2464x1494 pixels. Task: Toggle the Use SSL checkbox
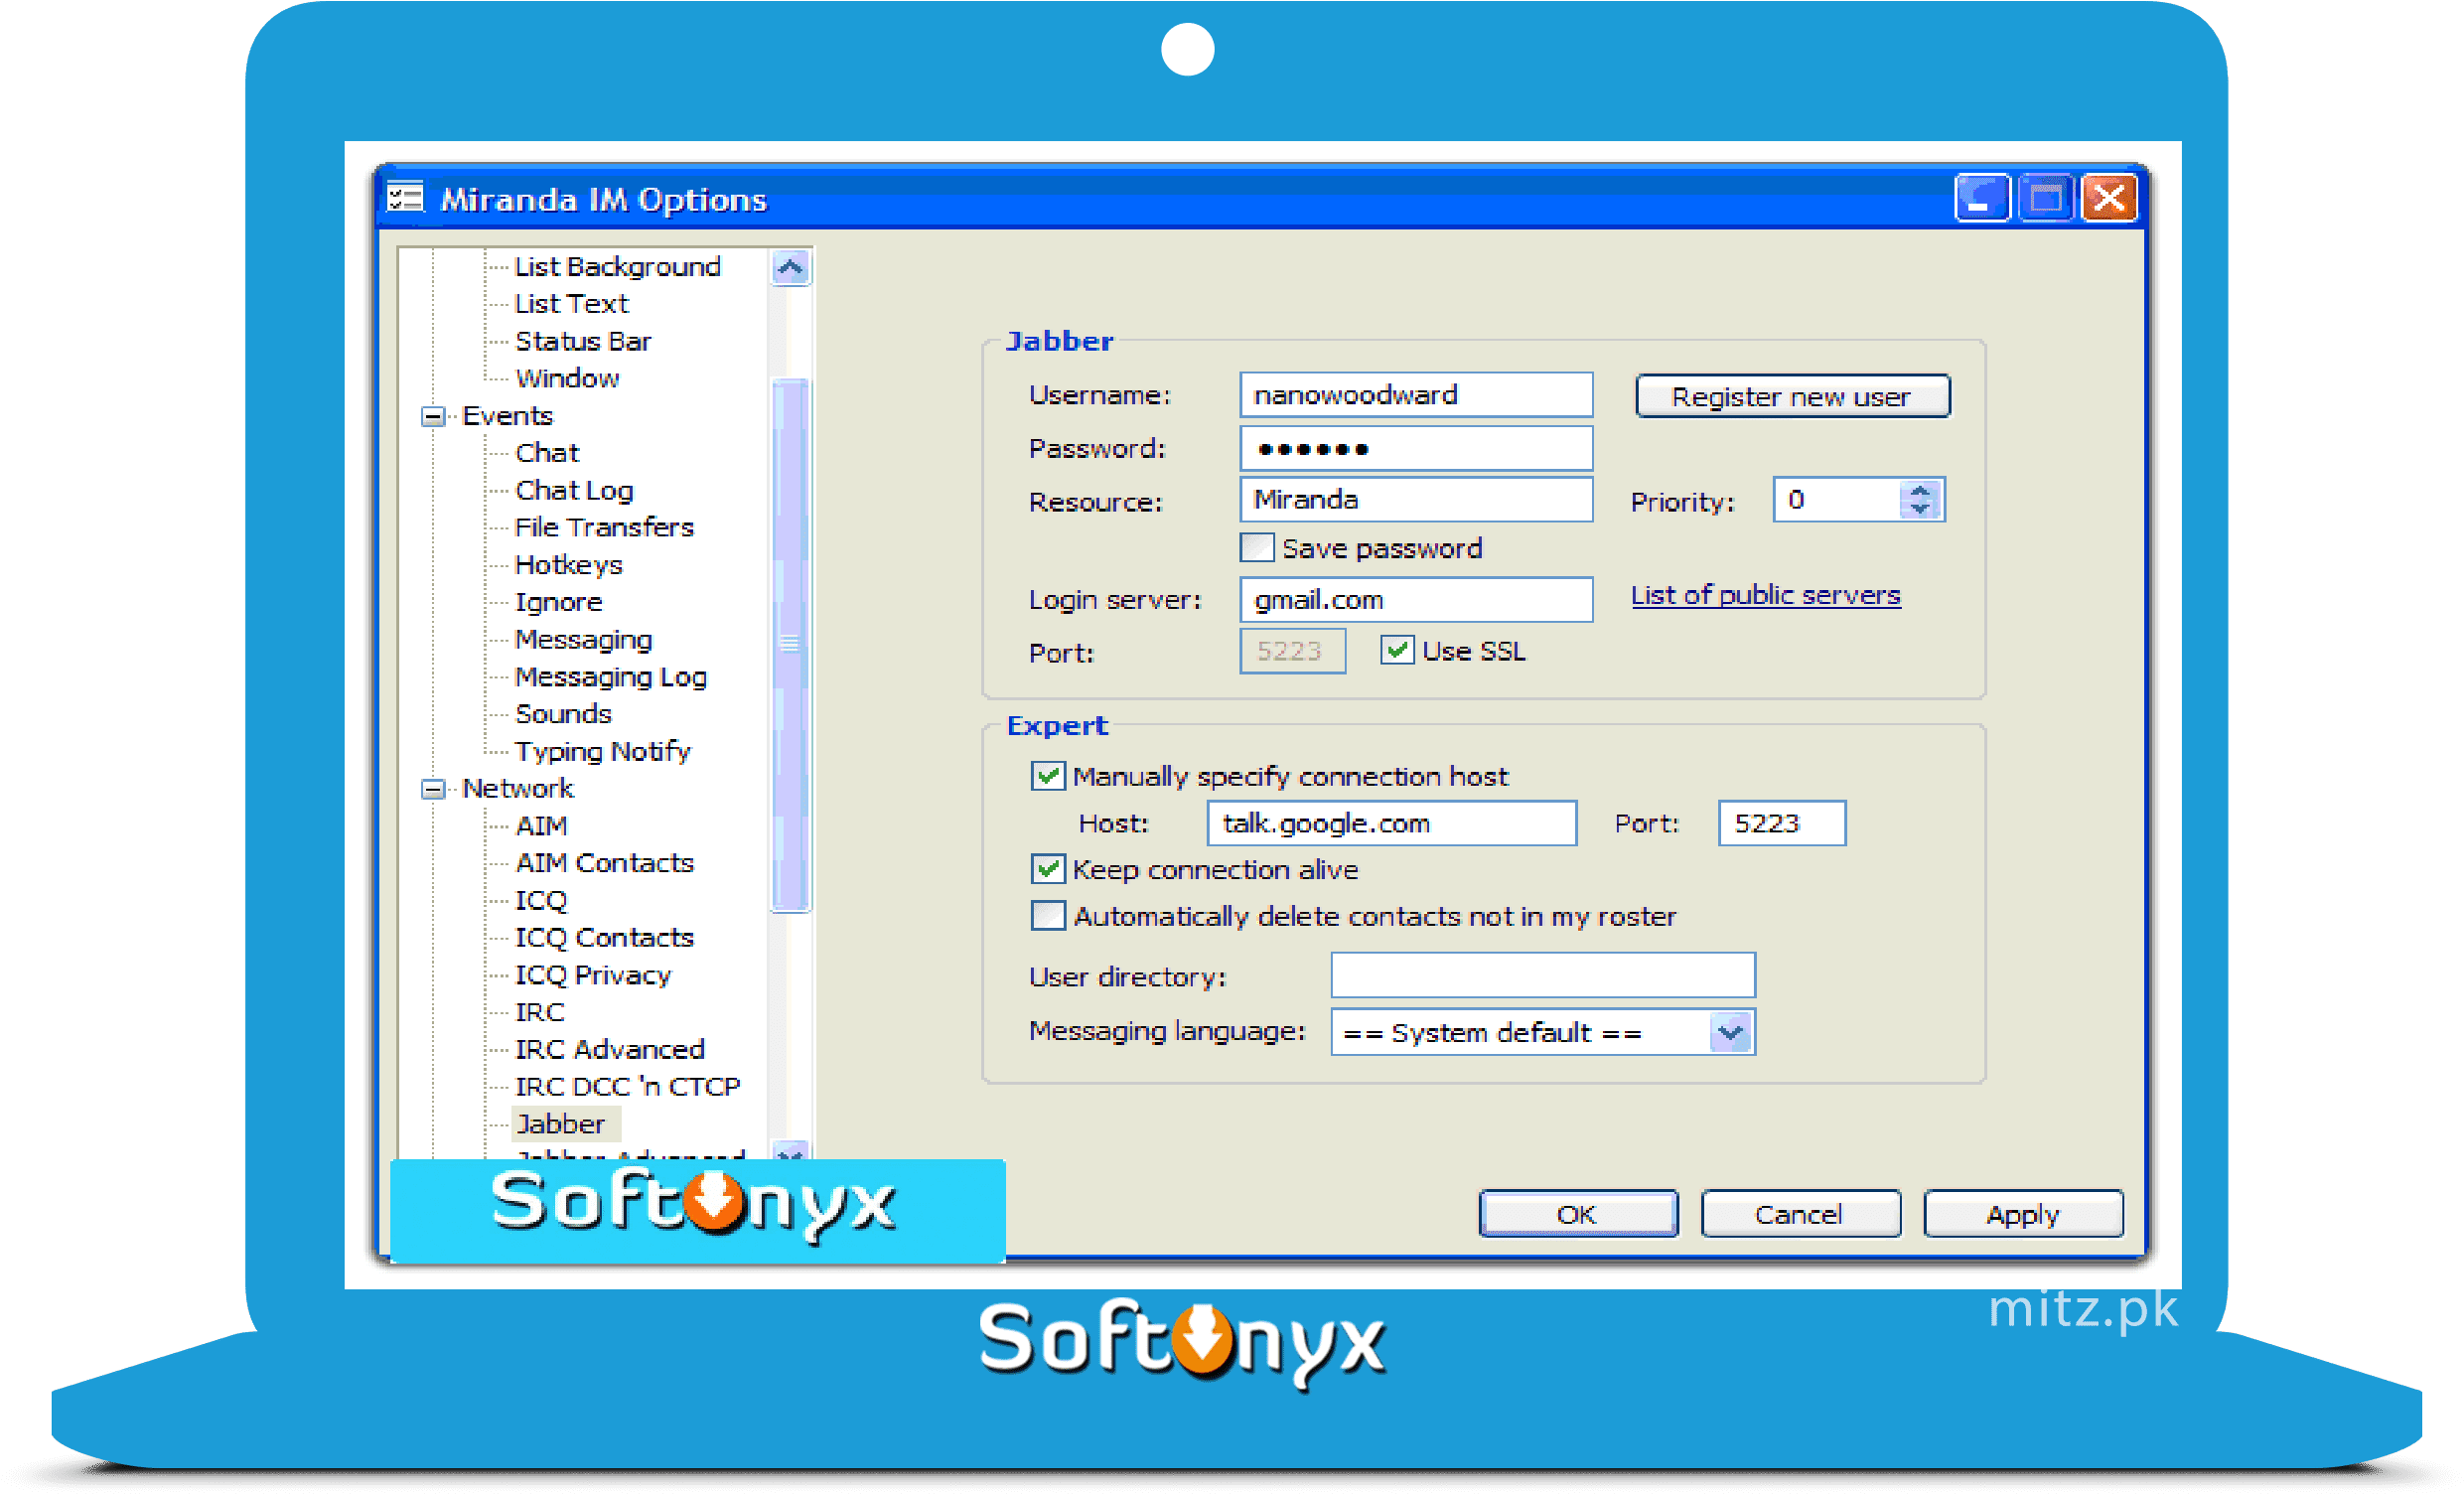click(1397, 651)
